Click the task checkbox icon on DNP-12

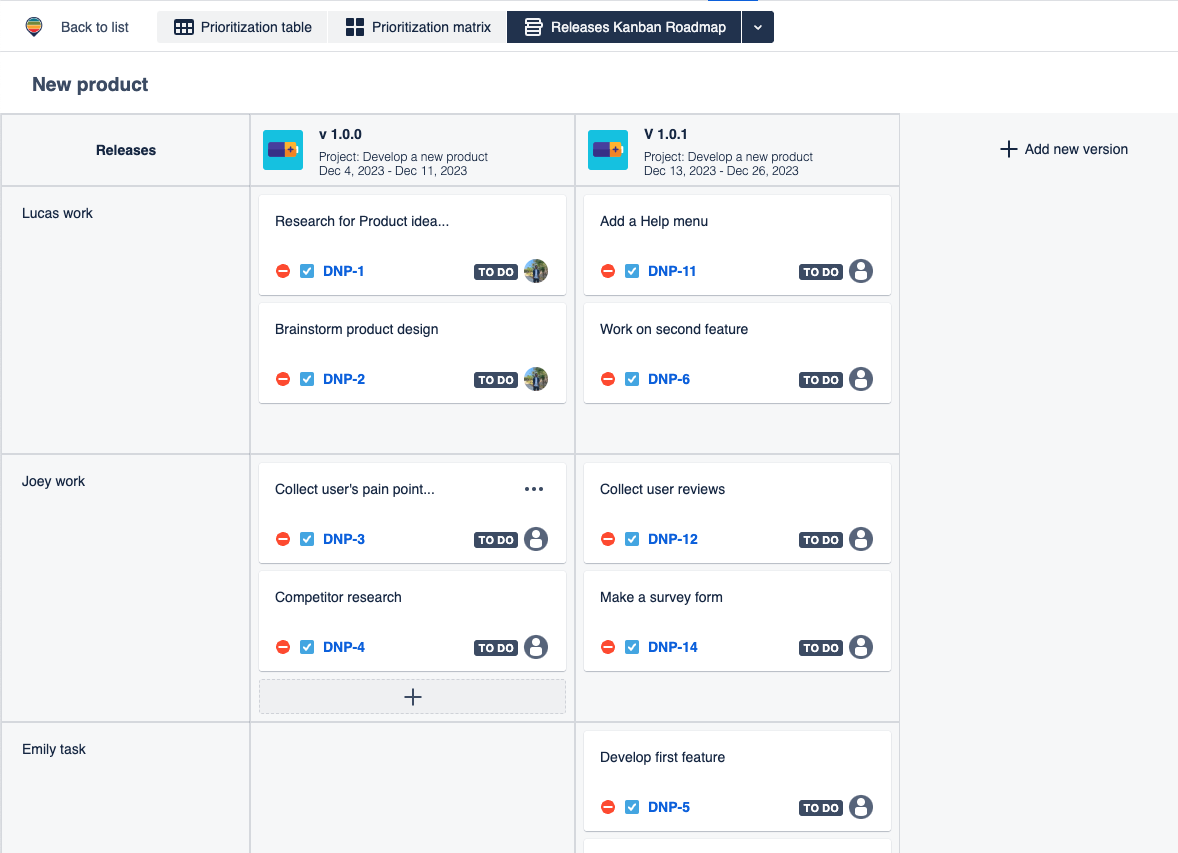tap(632, 539)
